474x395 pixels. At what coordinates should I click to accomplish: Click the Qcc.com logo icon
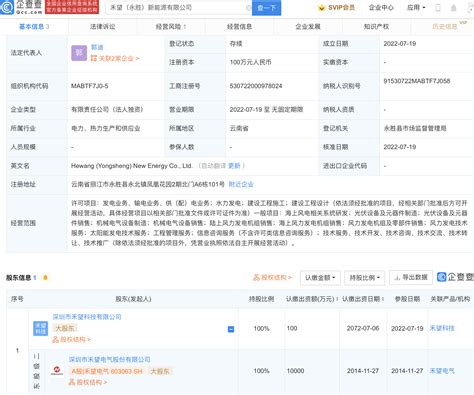(x=7, y=7)
